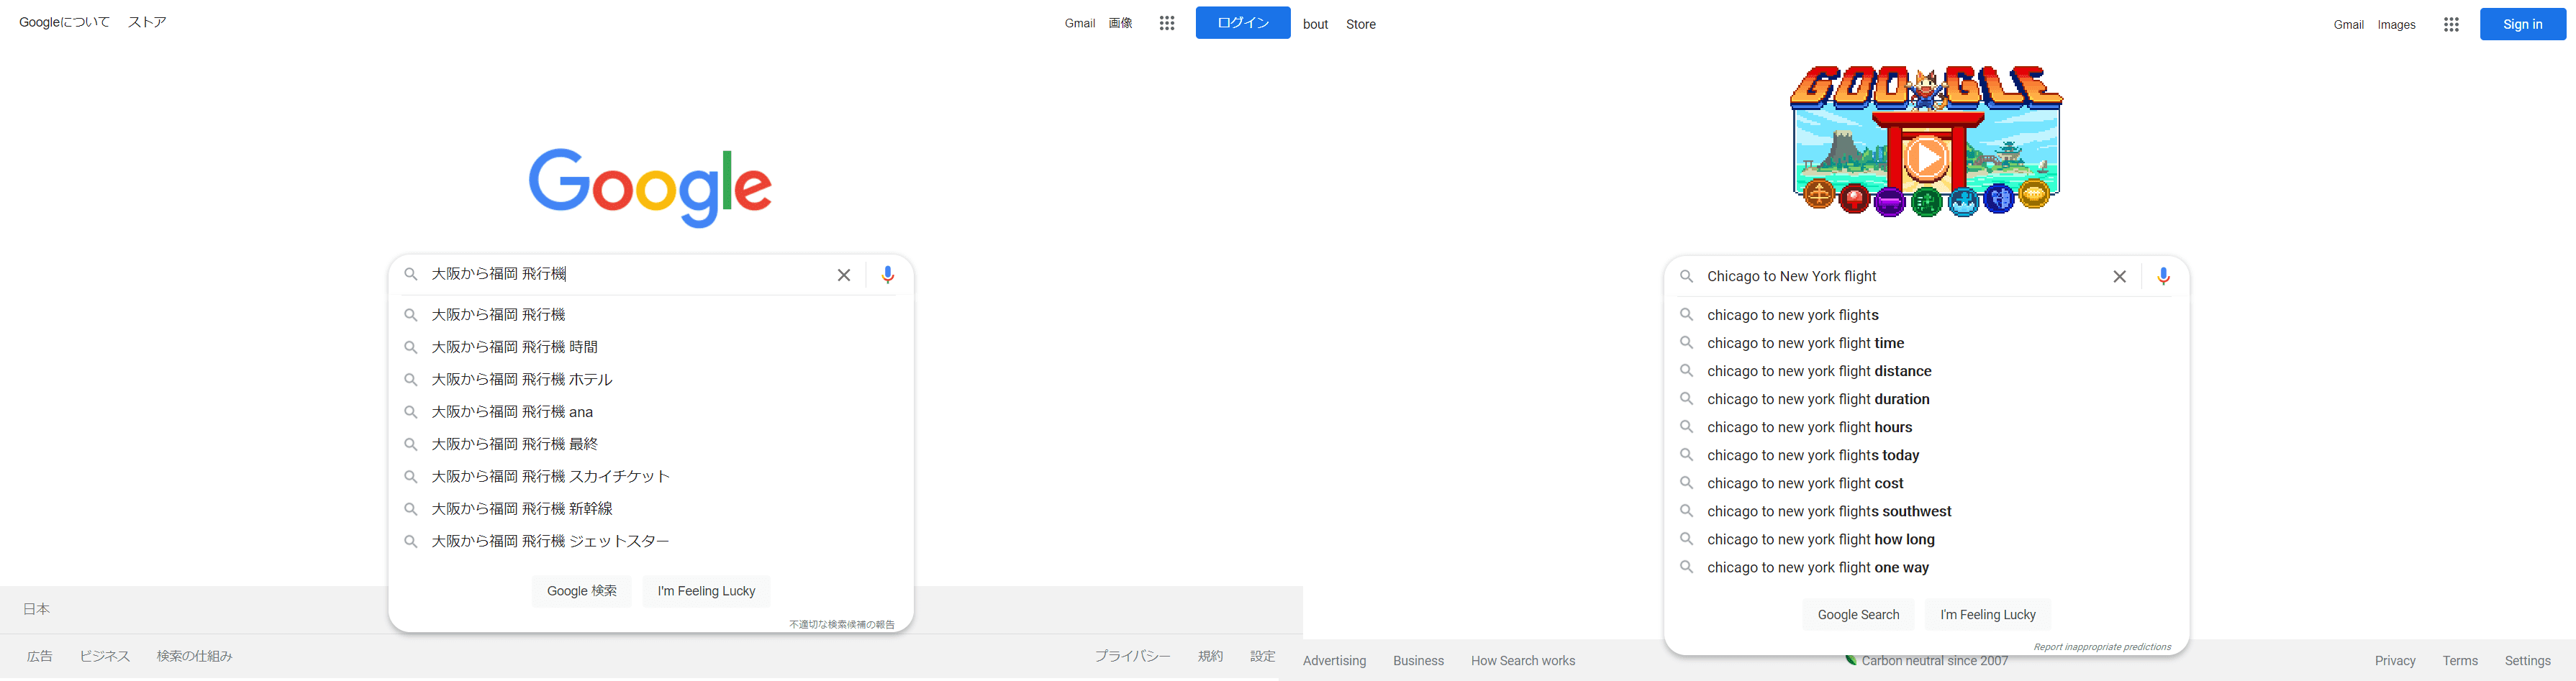Click the Sign in button
The image size is (2576, 681).
(x=2522, y=24)
